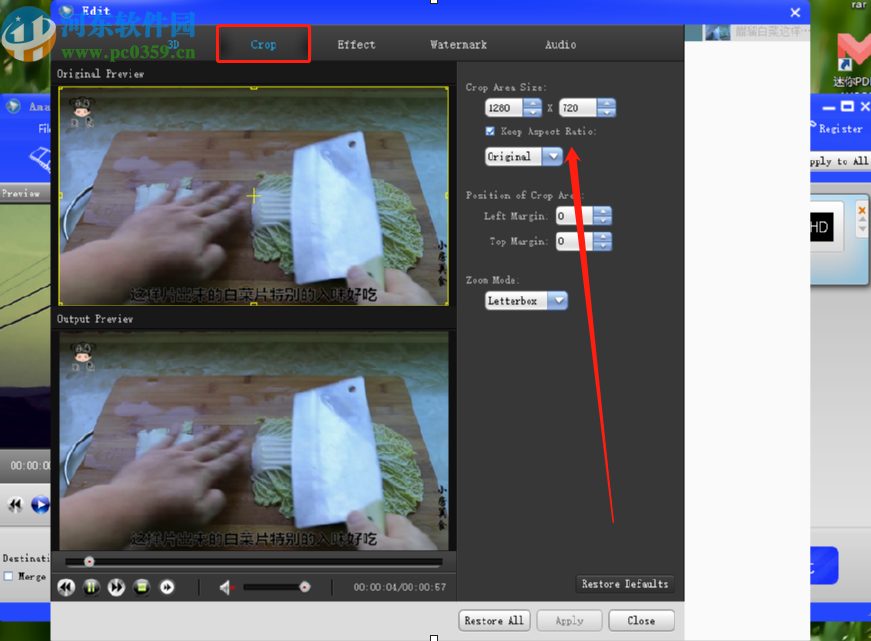
Task: Click the next frame playback icon
Action: tap(167, 587)
